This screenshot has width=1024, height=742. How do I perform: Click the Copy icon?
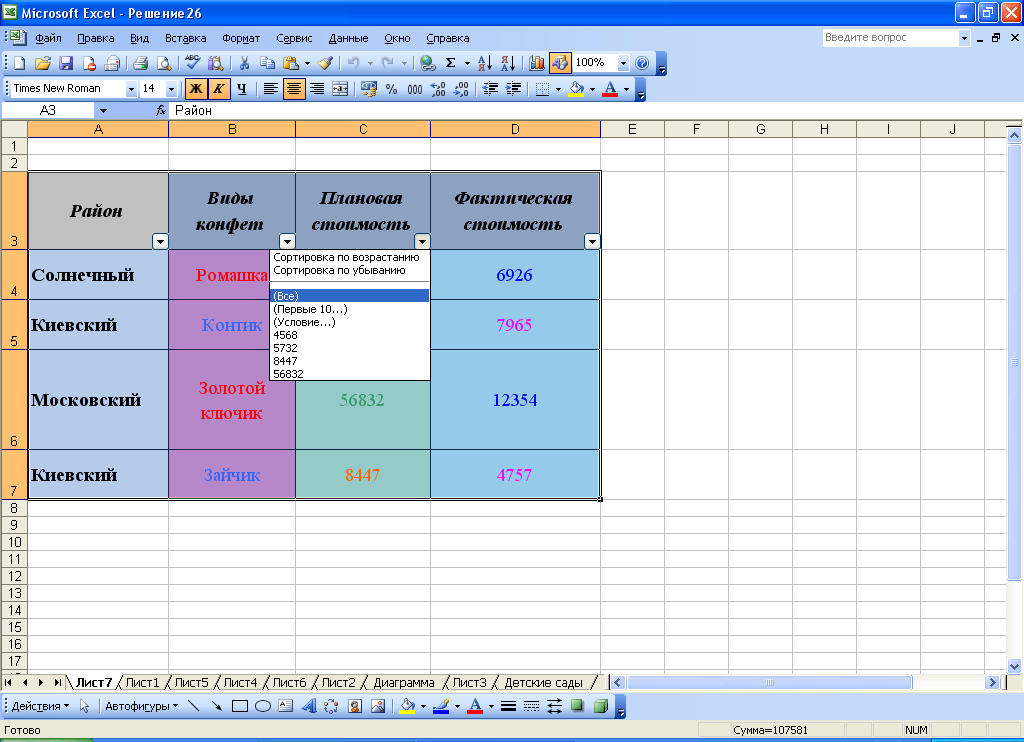267,63
